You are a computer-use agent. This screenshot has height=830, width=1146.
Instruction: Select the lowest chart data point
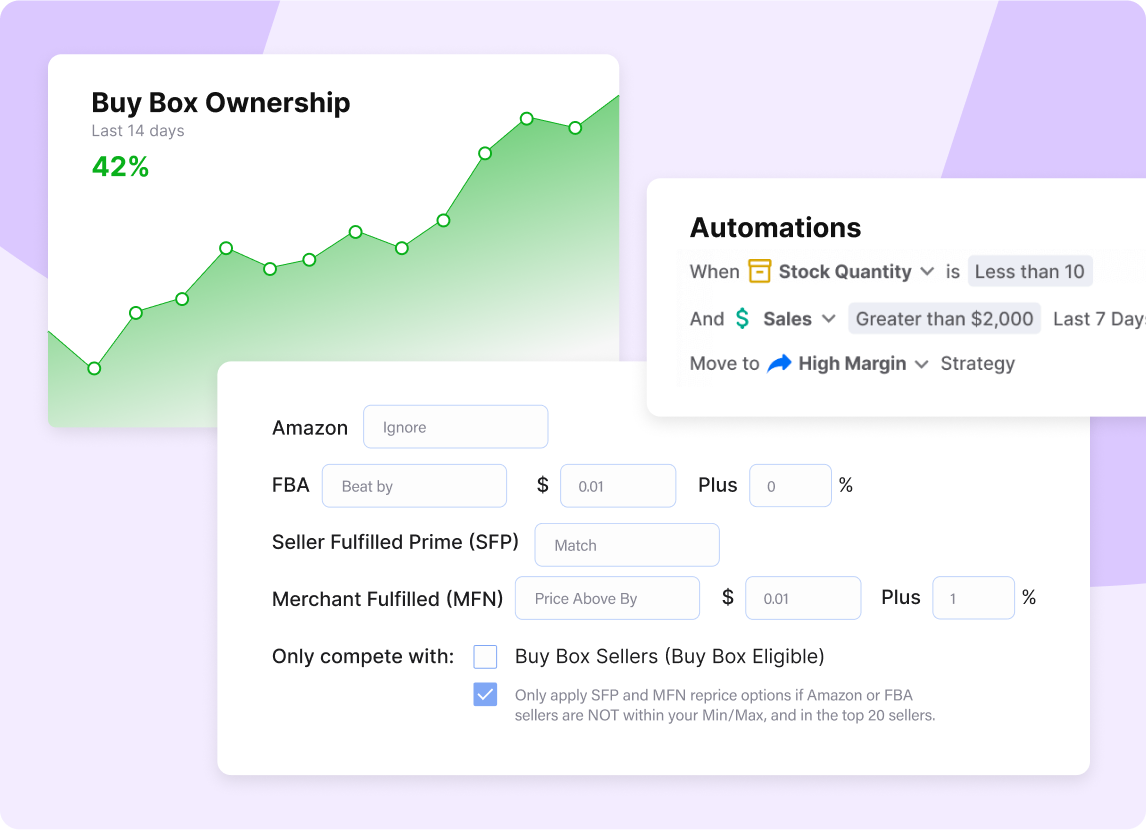(94, 368)
